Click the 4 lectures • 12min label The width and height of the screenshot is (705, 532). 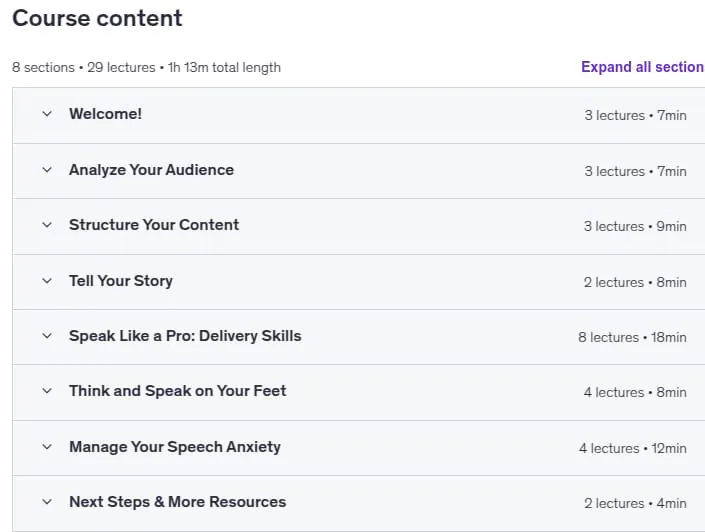633,448
